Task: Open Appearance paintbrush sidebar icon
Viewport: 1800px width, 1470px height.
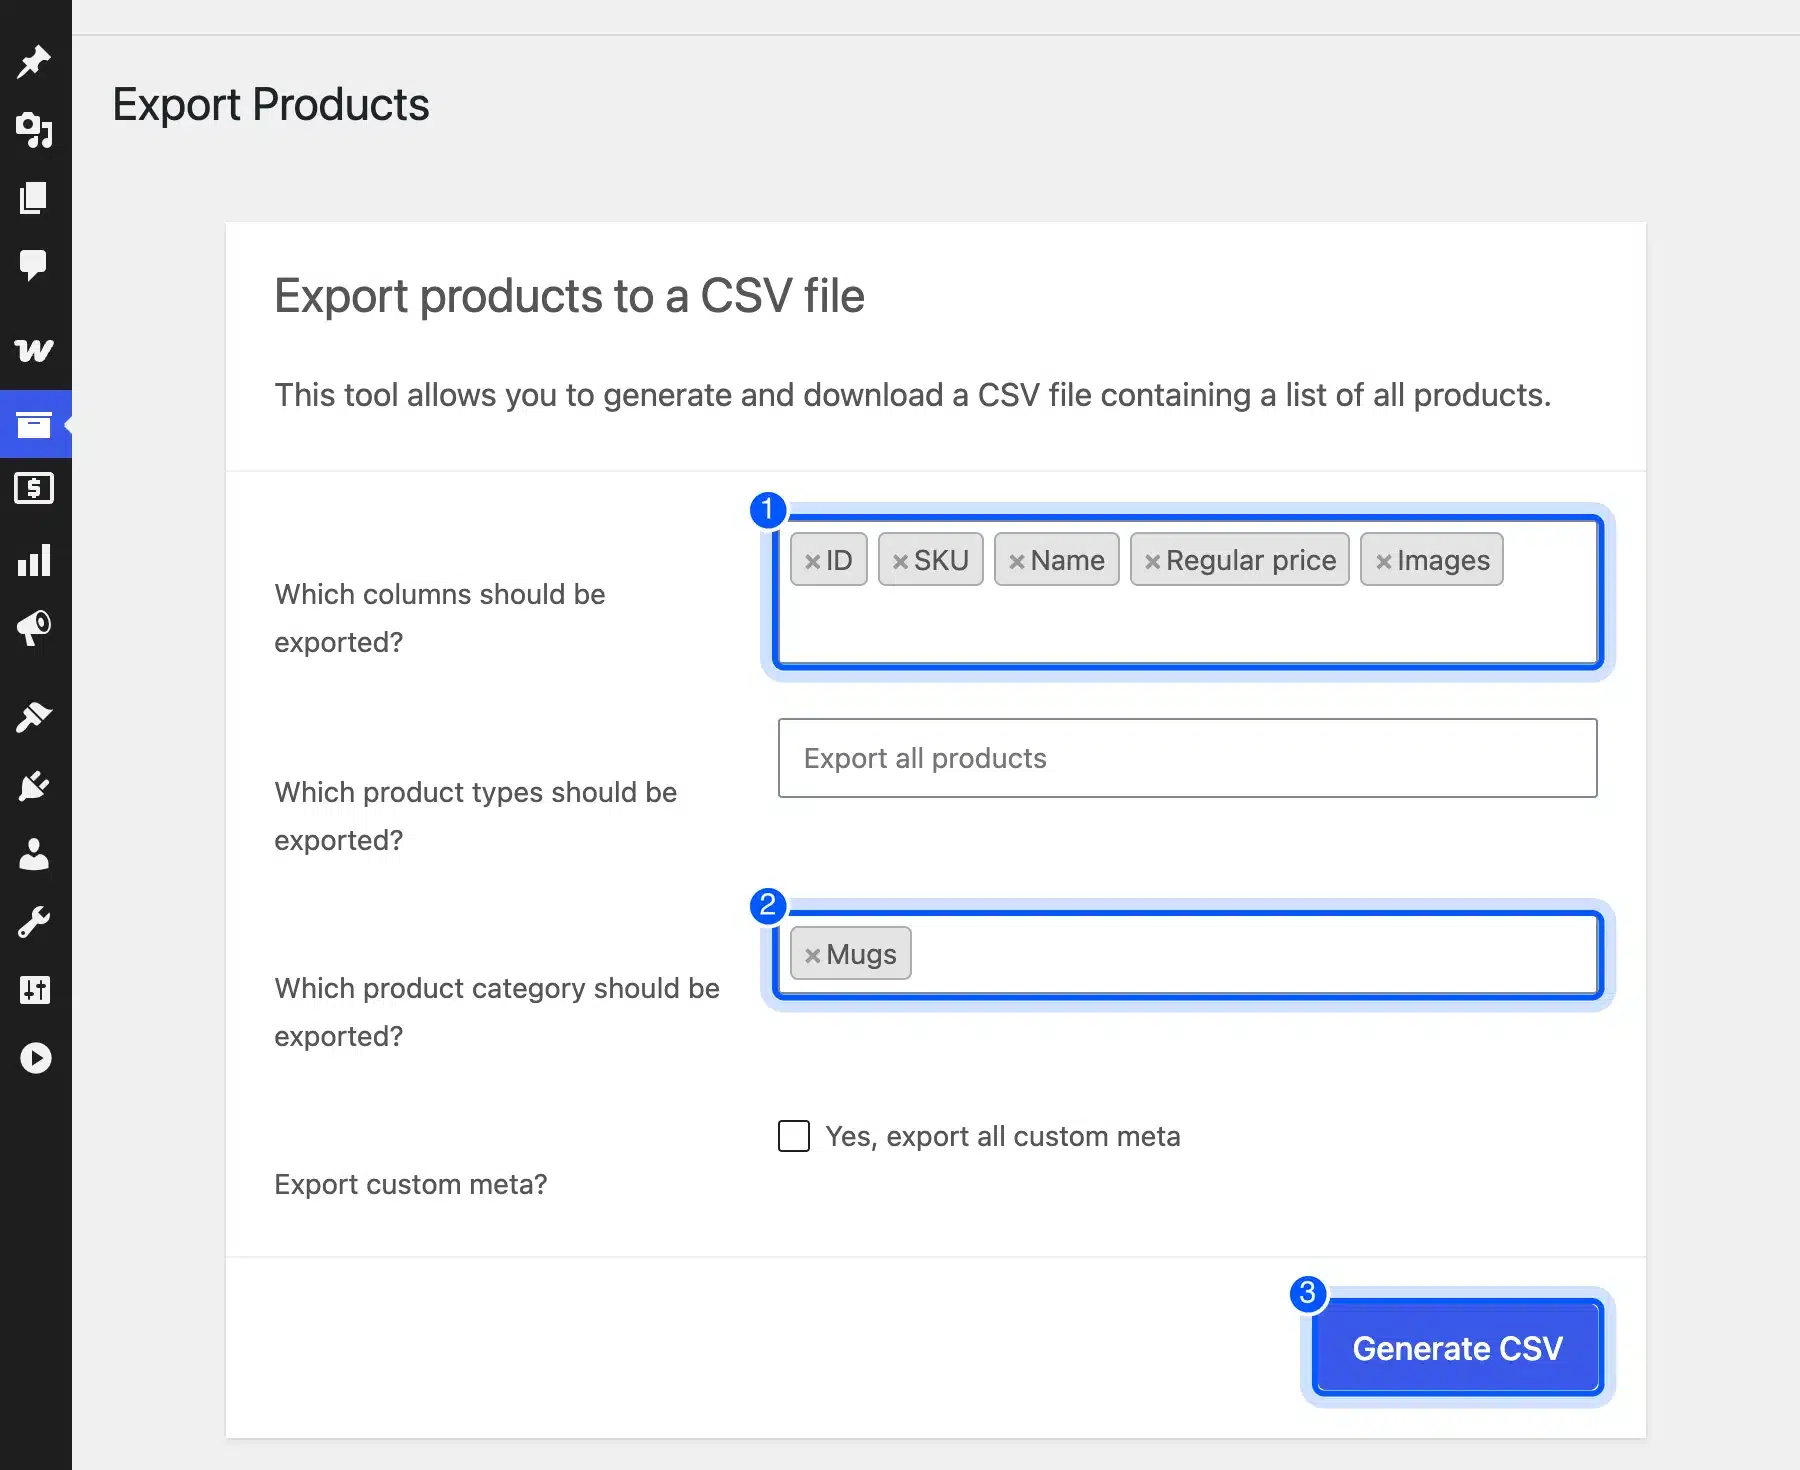Action: click(34, 717)
